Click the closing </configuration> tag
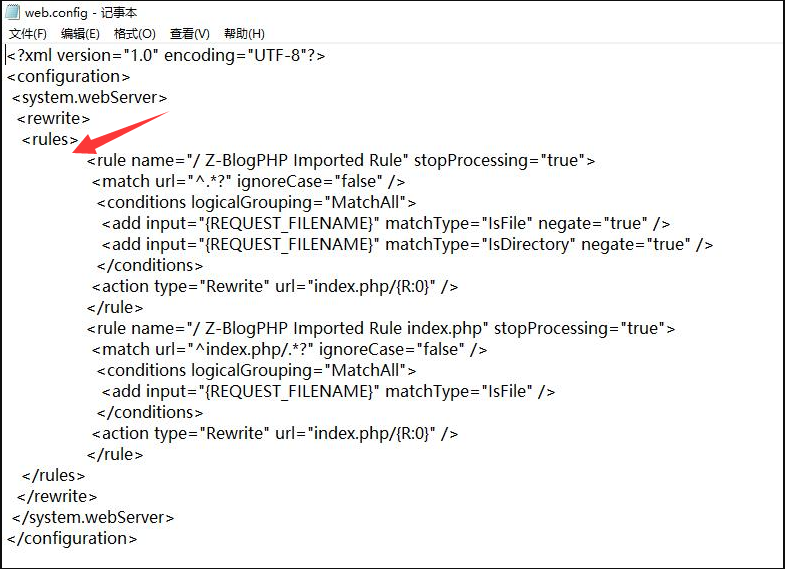 [71, 538]
